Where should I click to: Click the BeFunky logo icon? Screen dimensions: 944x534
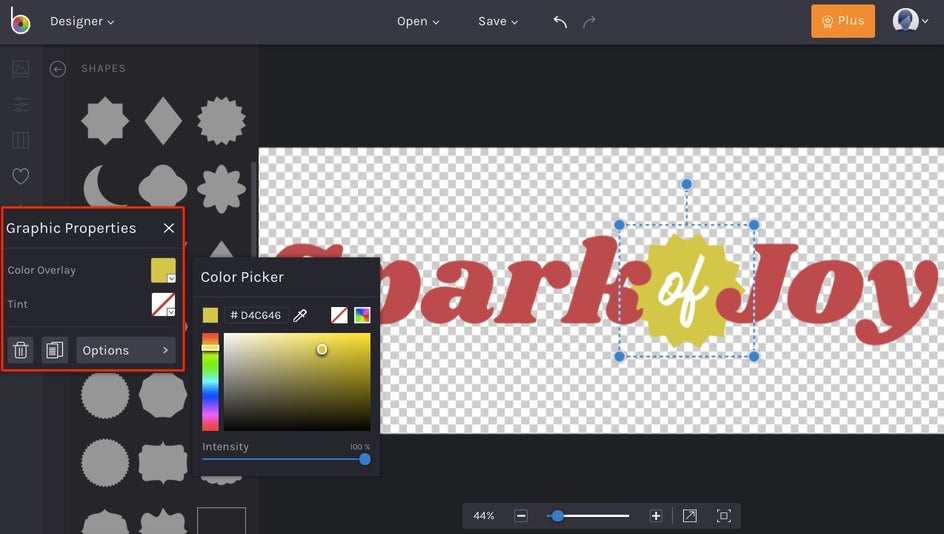pyautogui.click(x=20, y=21)
